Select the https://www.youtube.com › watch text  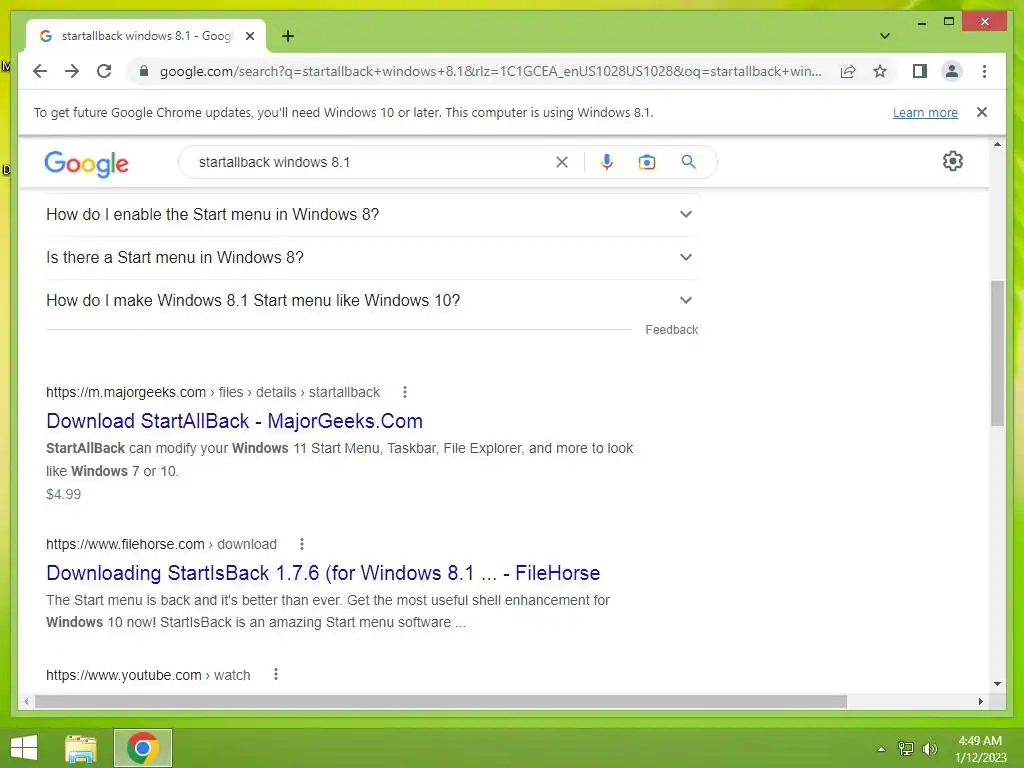[148, 675]
